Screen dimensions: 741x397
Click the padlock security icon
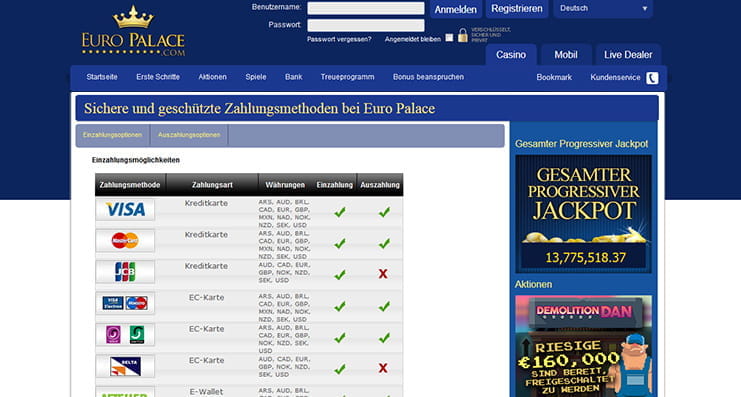tap(463, 35)
